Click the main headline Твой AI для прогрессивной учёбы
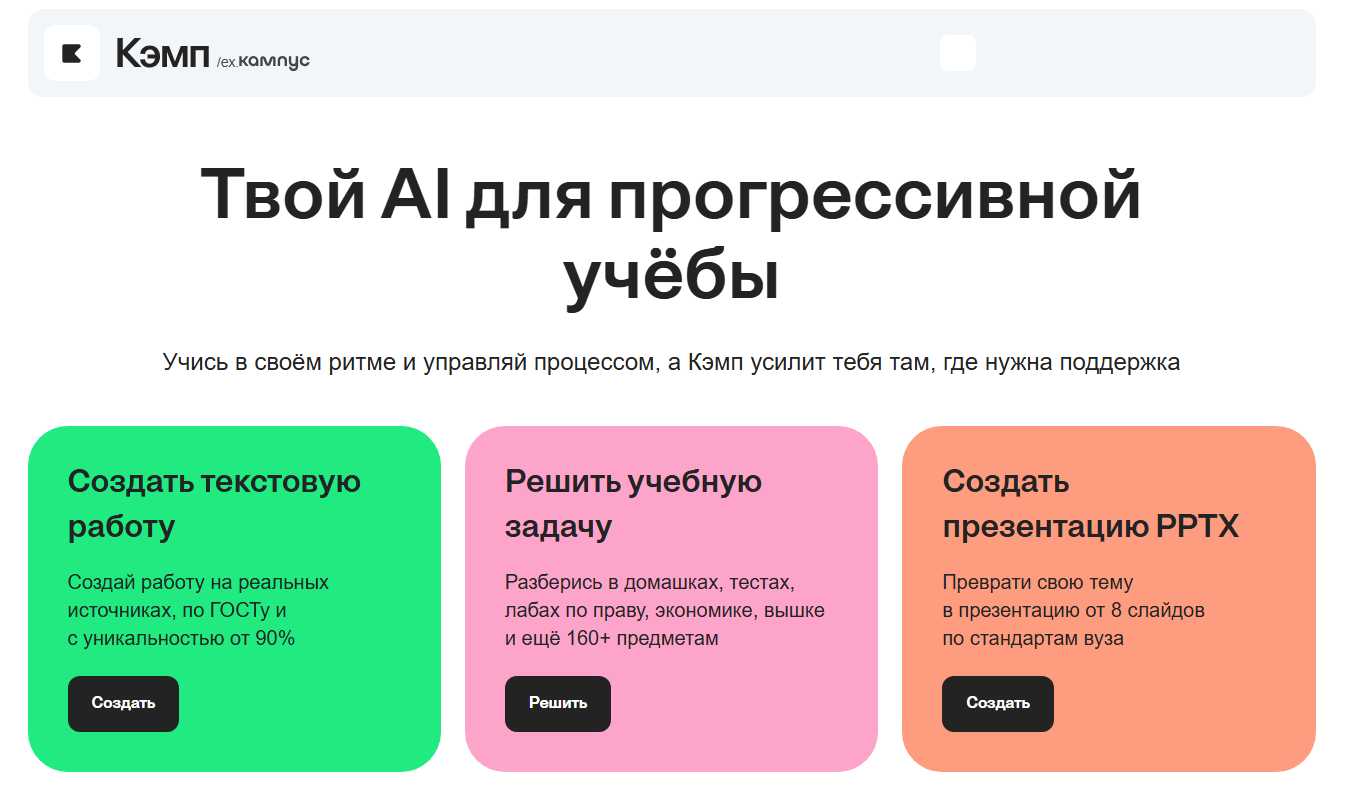1350x789 pixels. click(671, 196)
